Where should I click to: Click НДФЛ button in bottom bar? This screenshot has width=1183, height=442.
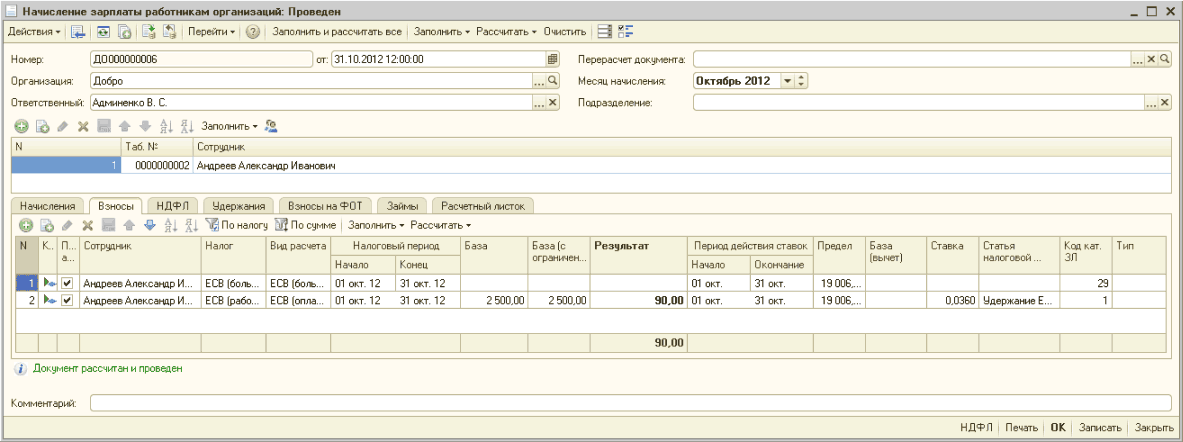(x=976, y=427)
